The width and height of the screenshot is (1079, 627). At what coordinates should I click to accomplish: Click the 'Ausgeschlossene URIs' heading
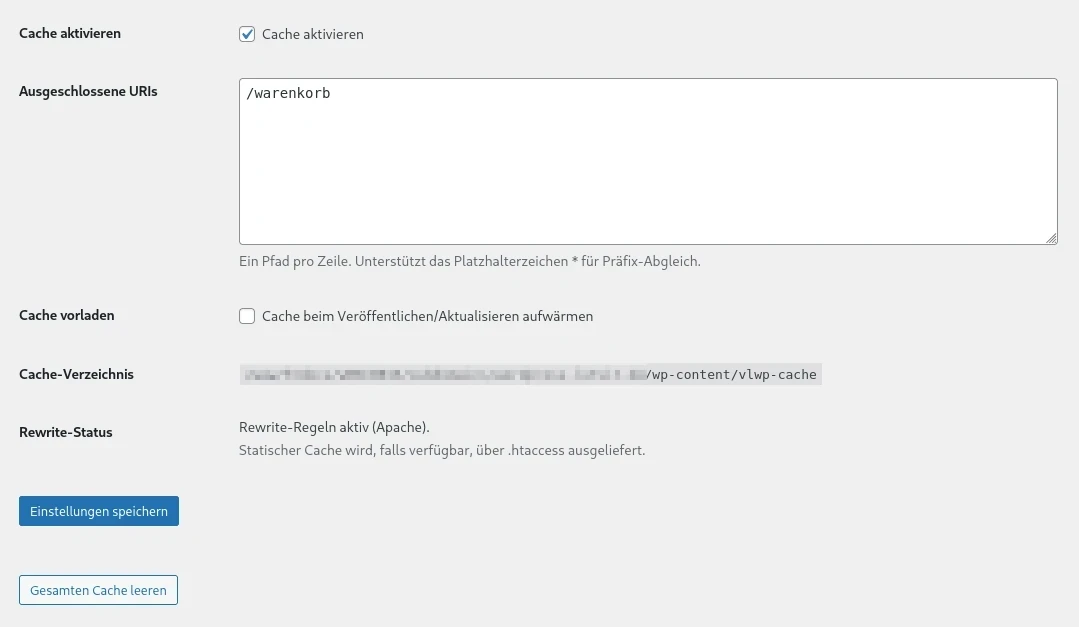[x=88, y=91]
